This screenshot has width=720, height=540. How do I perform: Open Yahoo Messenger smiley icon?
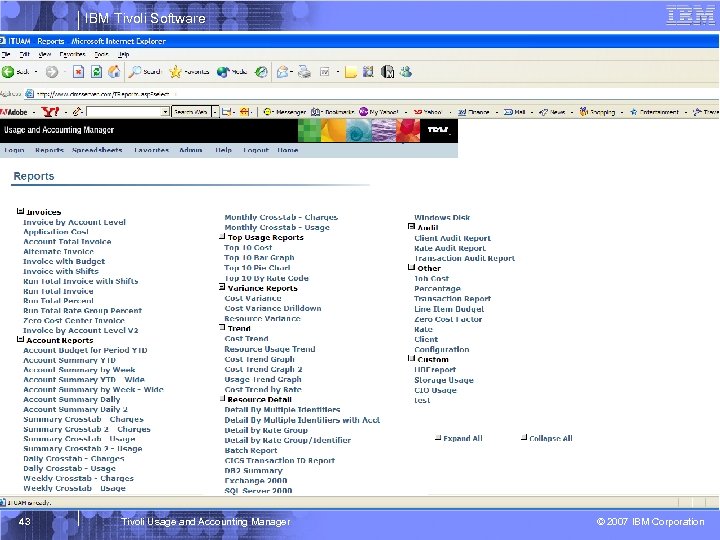[268, 112]
